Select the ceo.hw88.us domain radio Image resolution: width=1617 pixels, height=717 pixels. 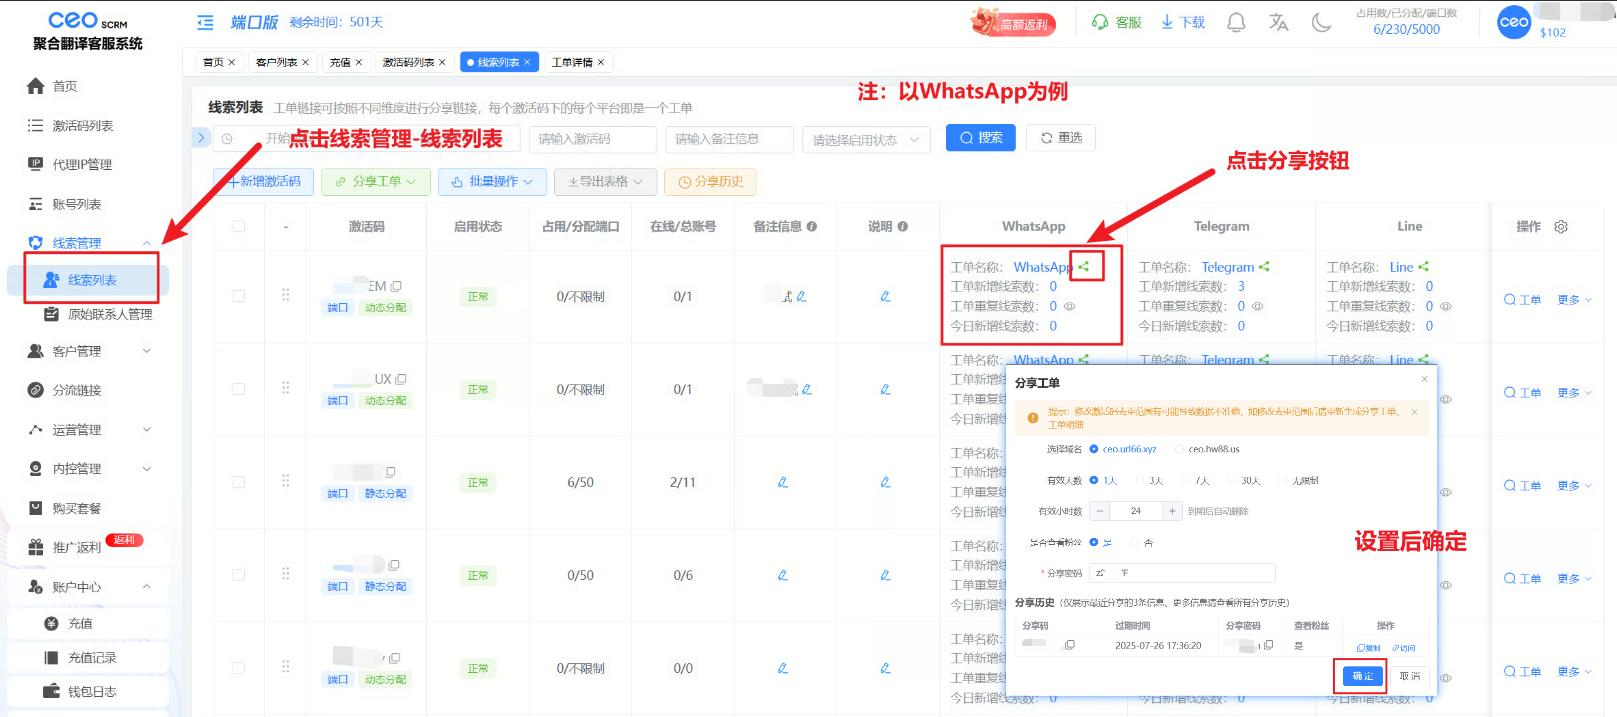click(1180, 449)
